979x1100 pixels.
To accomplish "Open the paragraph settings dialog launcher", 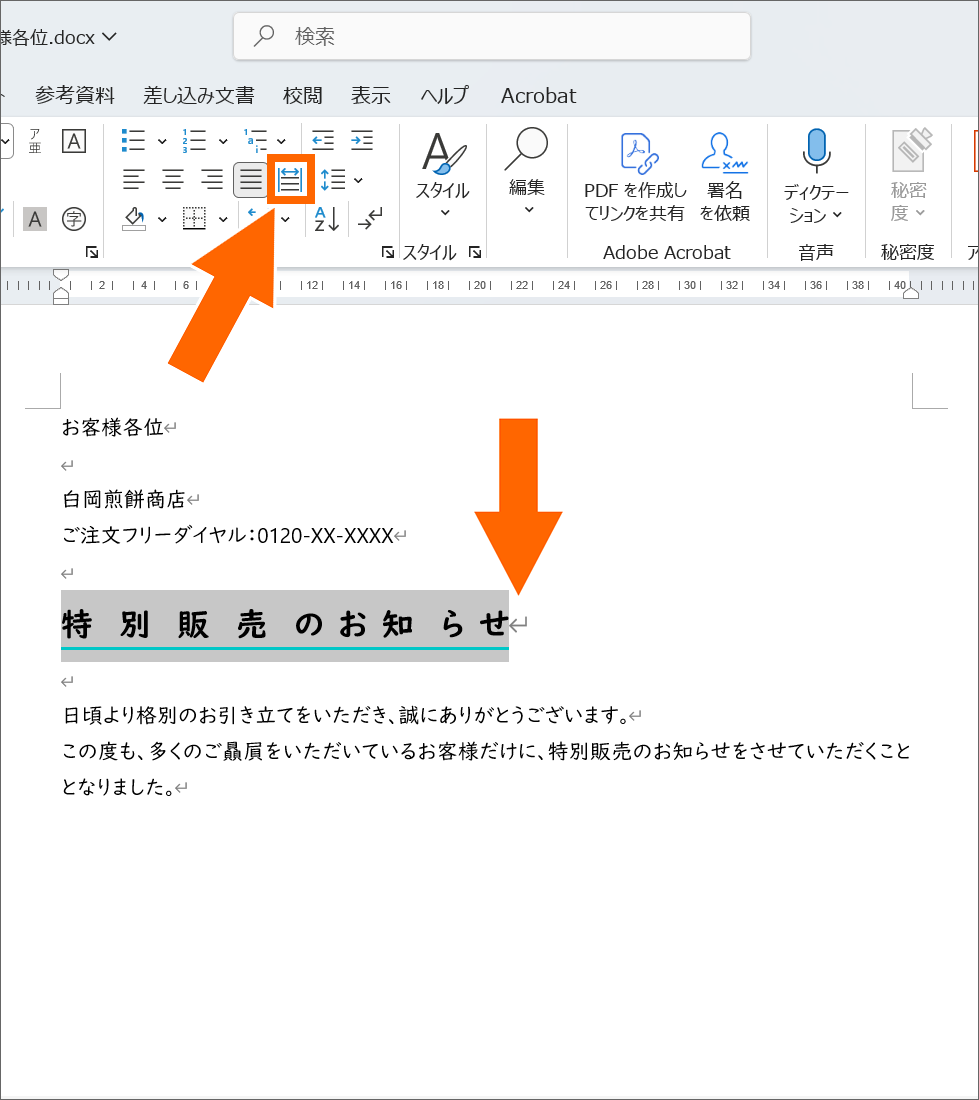I will tap(388, 253).
